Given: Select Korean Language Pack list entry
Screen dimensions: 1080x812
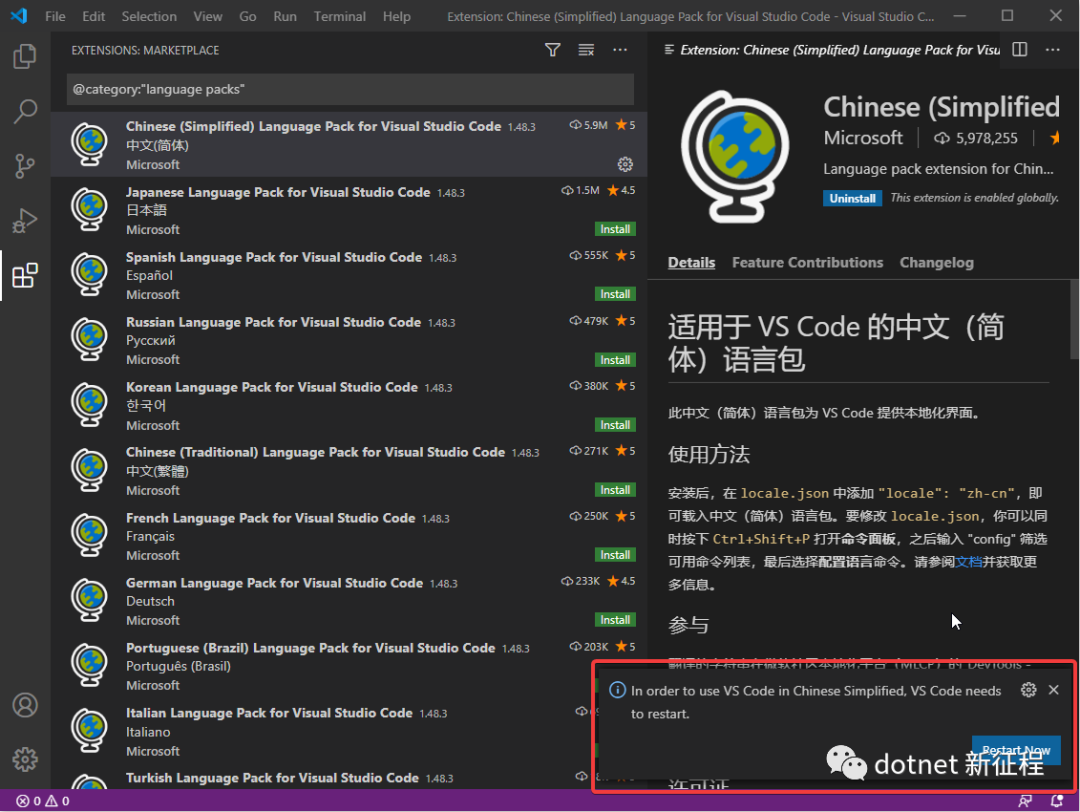Looking at the screenshot, I should coord(349,406).
